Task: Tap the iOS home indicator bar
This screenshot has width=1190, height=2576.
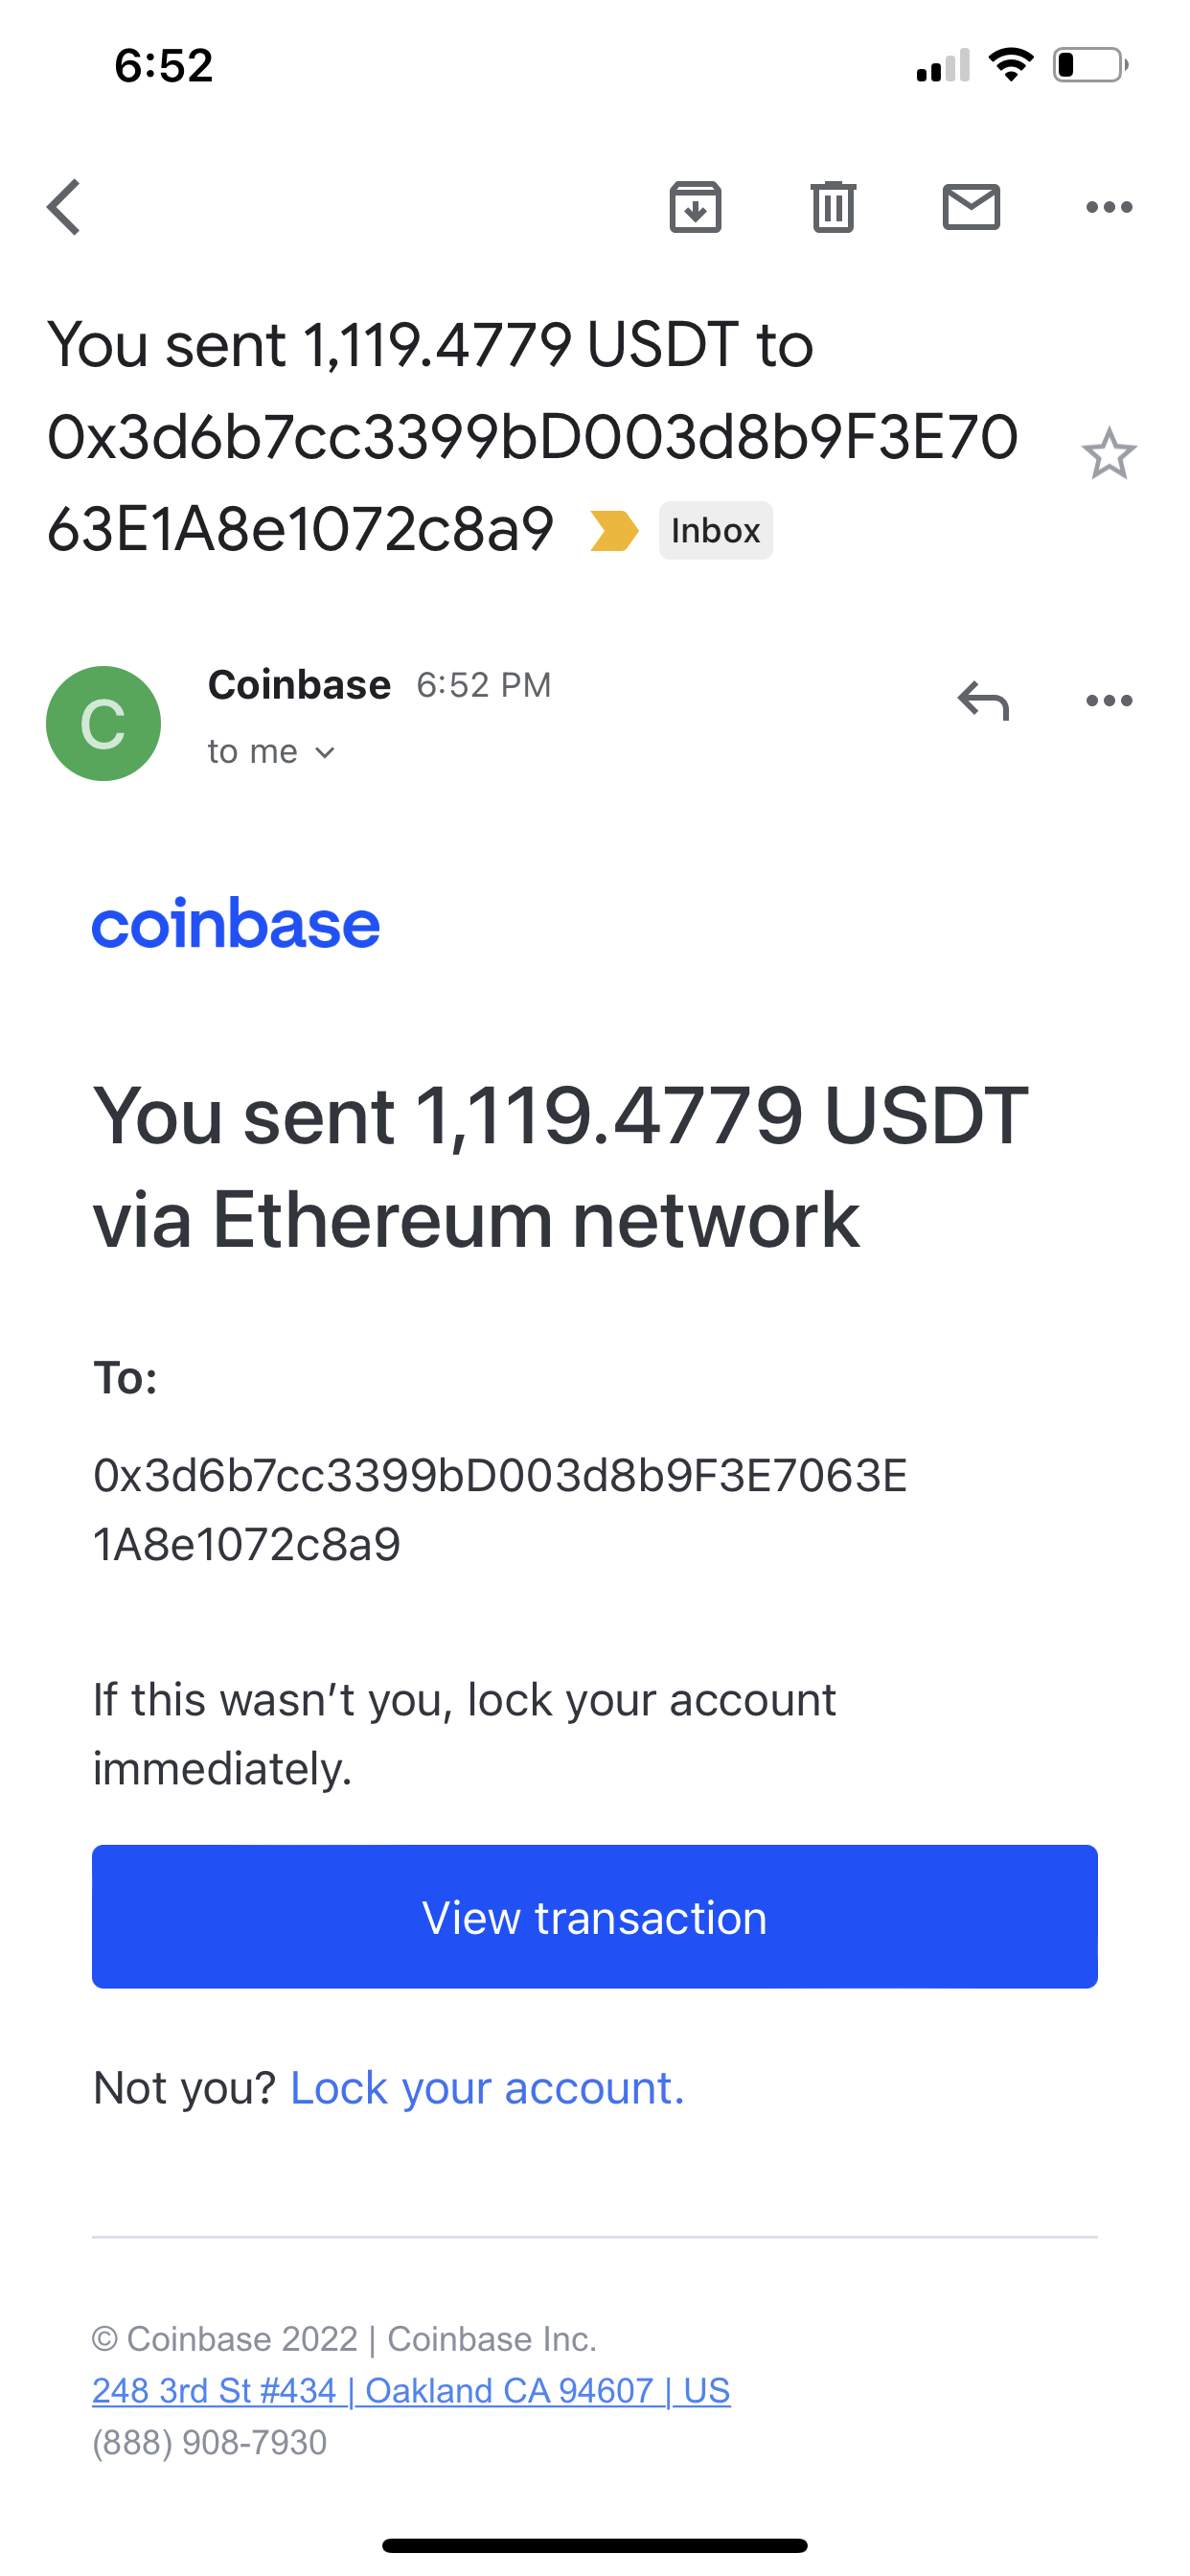Action: (595, 2545)
